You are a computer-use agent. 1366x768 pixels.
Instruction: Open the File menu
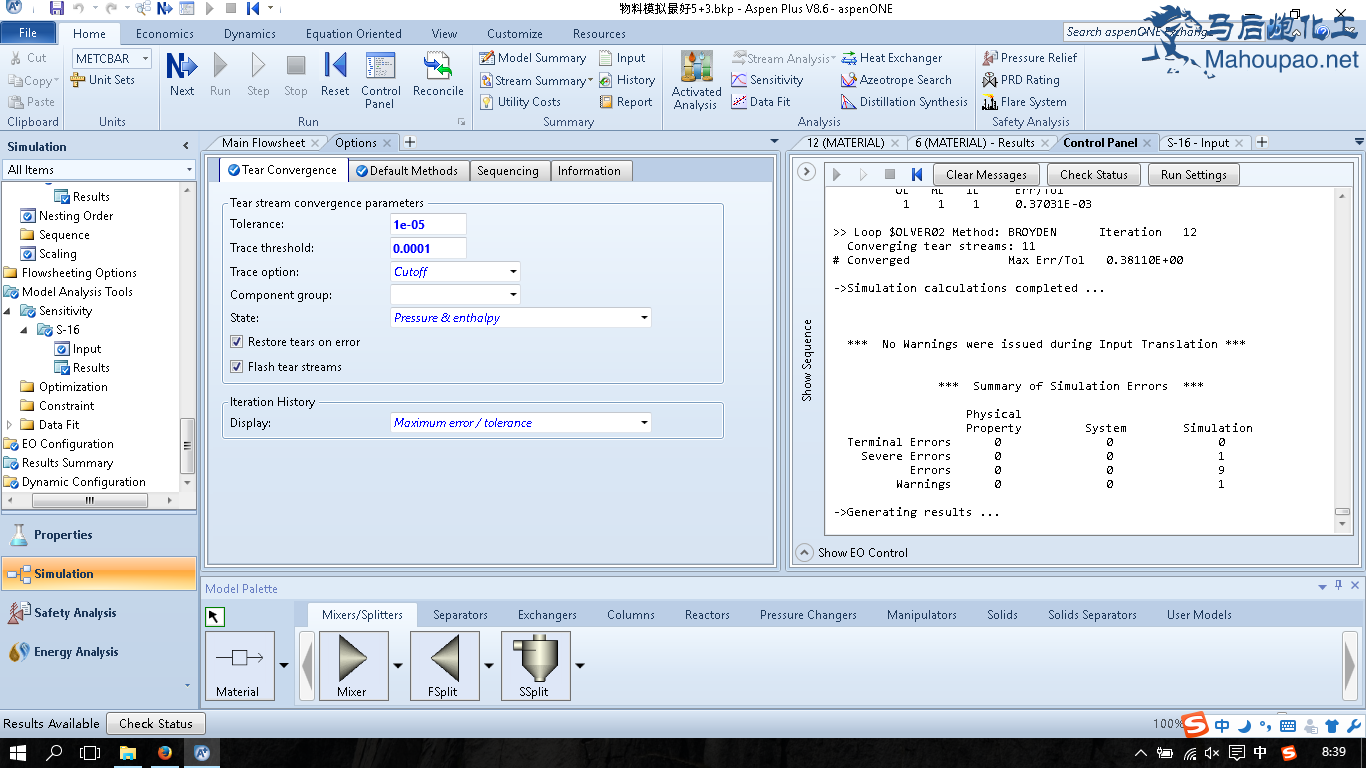click(x=28, y=33)
